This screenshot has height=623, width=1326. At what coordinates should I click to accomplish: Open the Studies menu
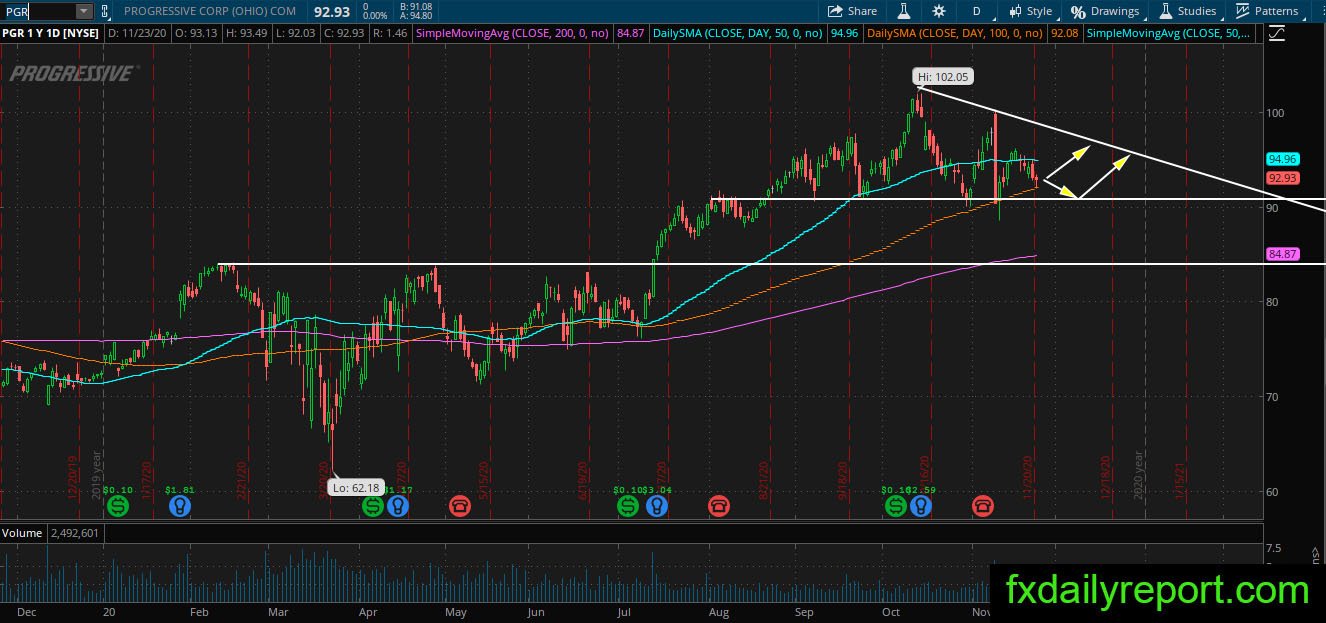point(1188,11)
